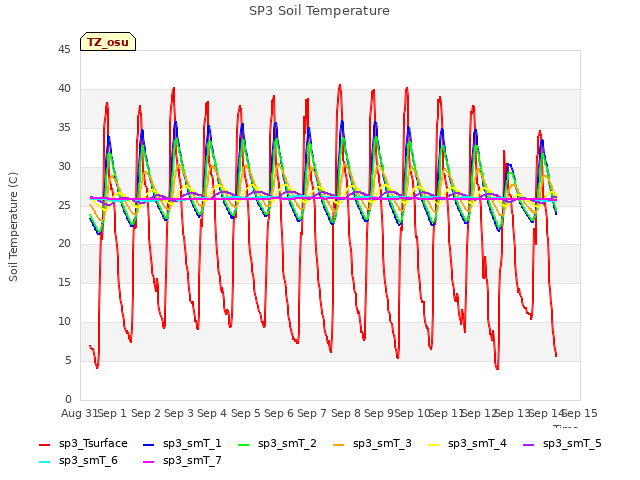Click the sp3_smT_3 legend label
The width and height of the screenshot is (640, 480).
382,443
